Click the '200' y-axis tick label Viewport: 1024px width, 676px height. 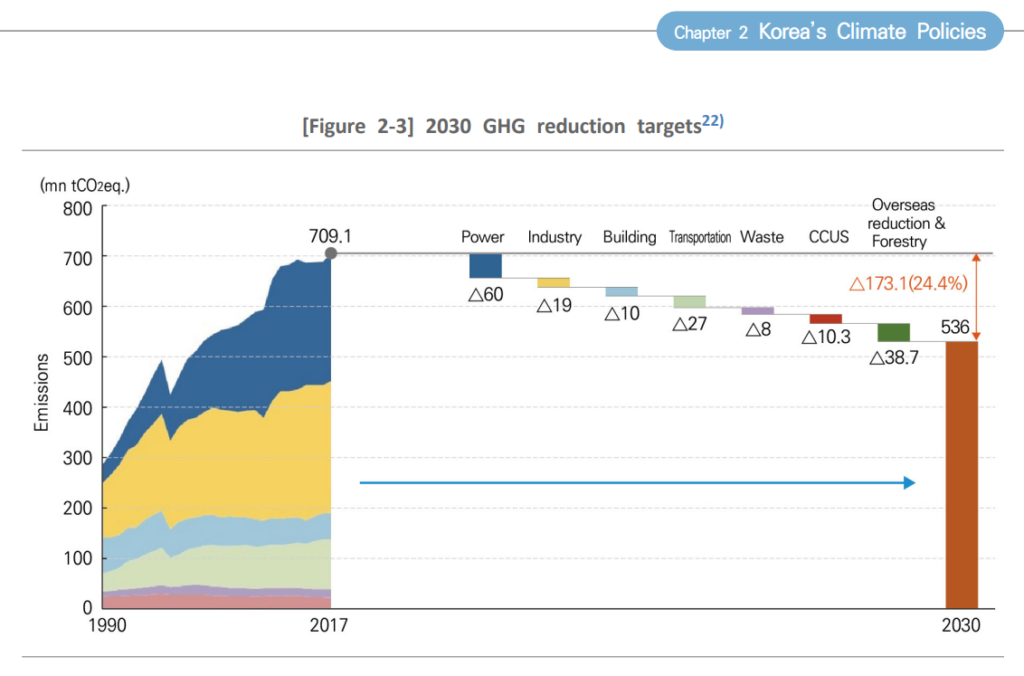coord(78,508)
